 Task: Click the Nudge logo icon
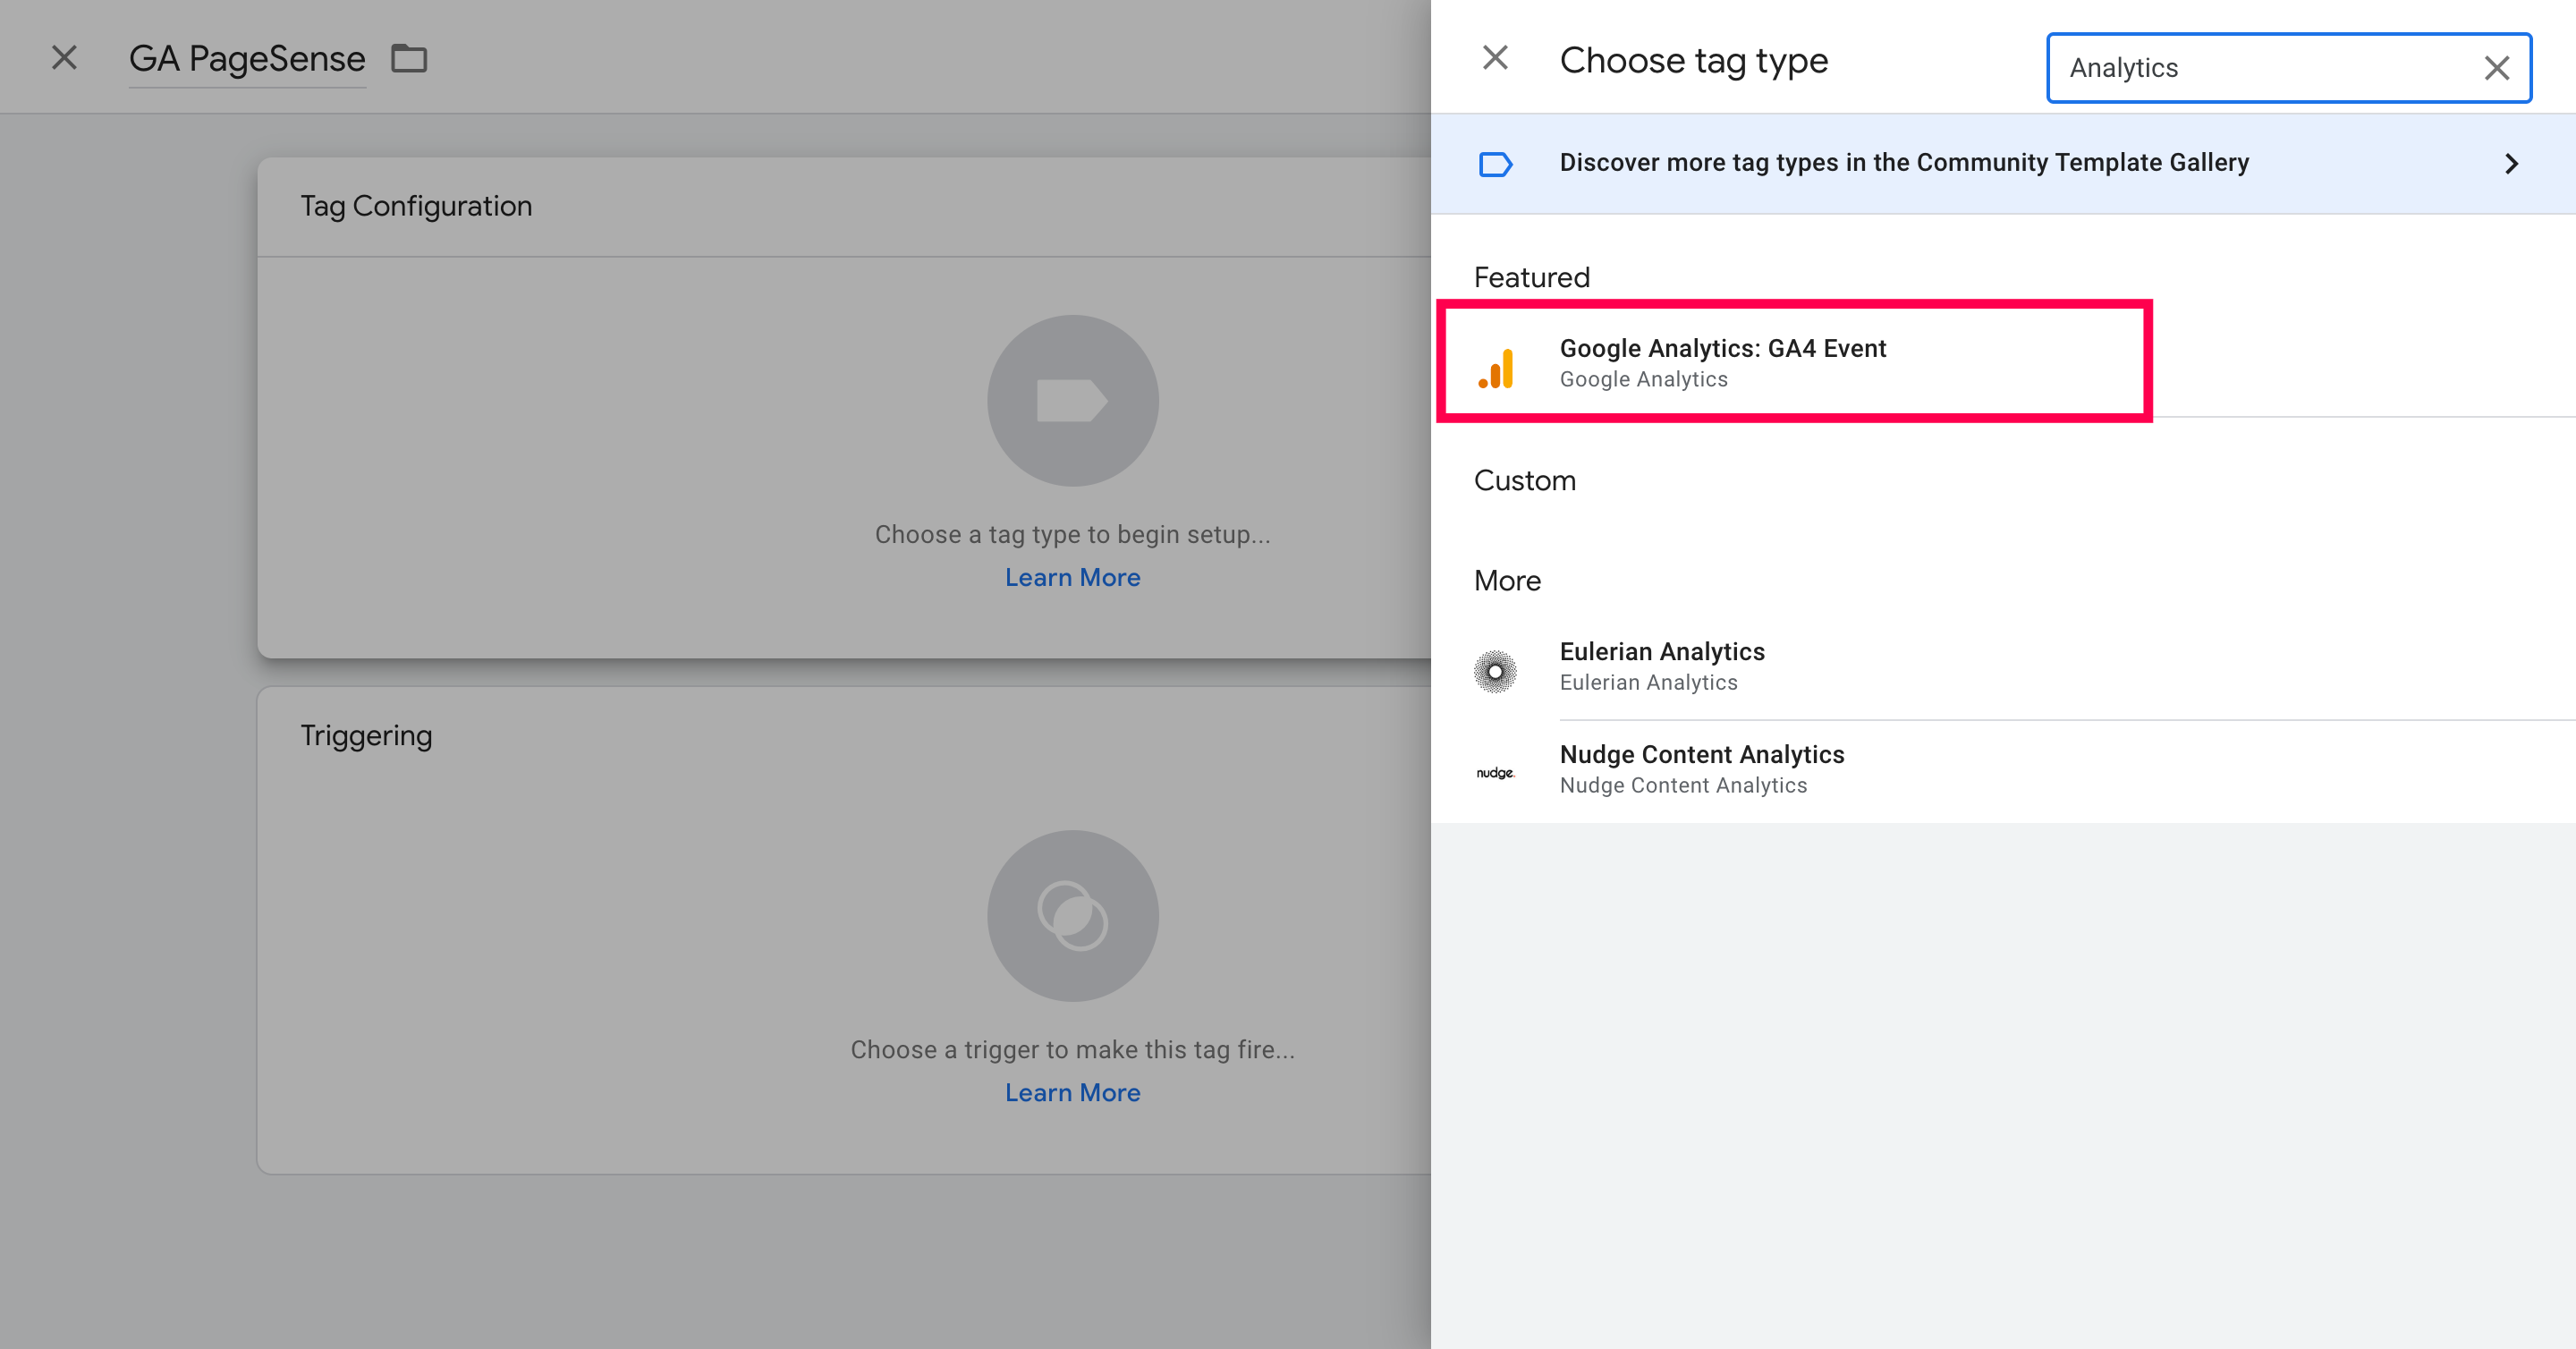pos(1495,773)
